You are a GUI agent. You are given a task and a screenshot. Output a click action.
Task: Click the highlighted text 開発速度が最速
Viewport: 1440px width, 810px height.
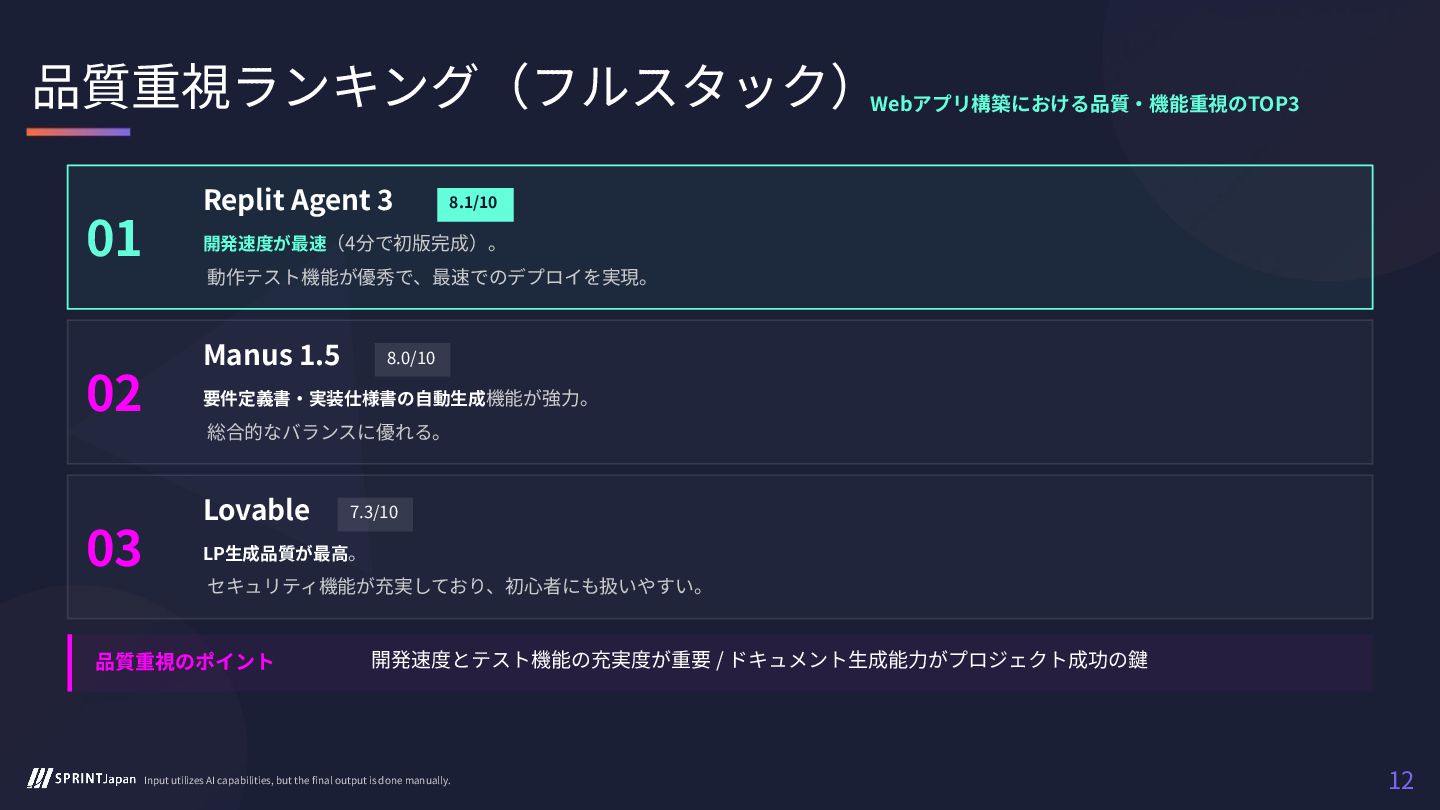pos(265,244)
